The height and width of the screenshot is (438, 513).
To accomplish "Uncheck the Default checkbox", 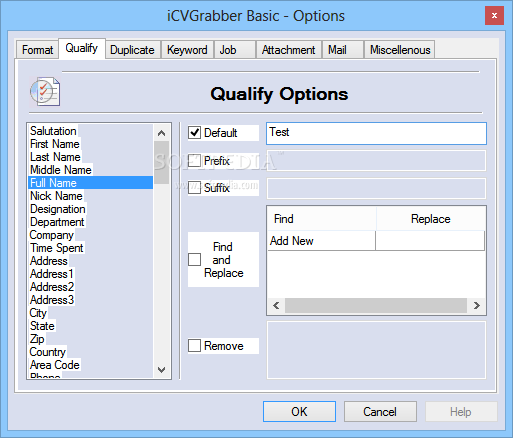I will 194,133.
